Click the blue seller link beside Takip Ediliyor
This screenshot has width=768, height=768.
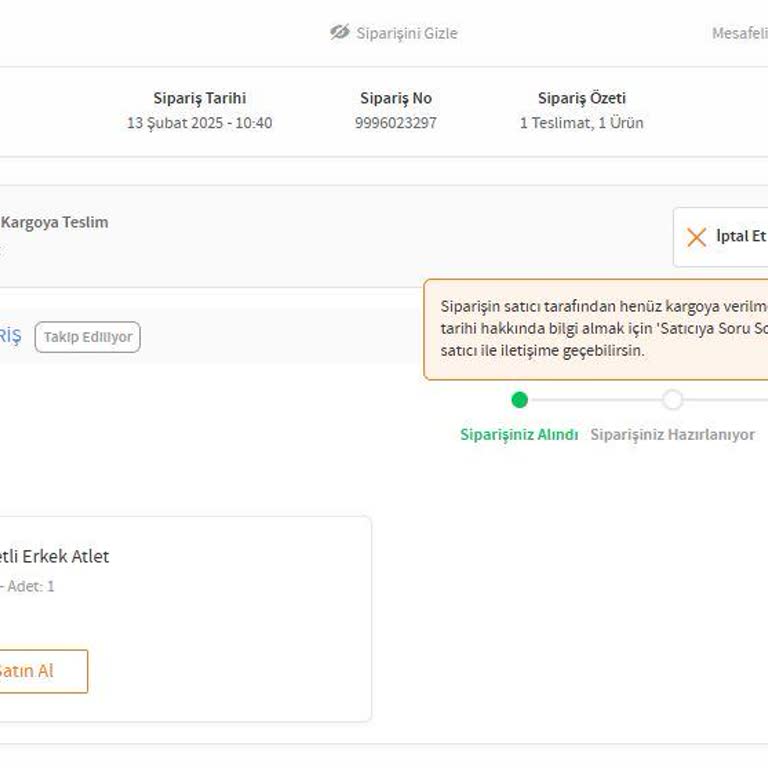tap(10, 337)
